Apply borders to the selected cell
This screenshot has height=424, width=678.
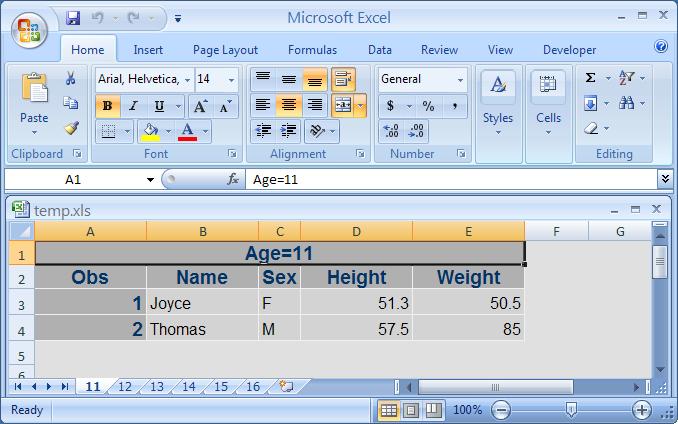coord(108,131)
